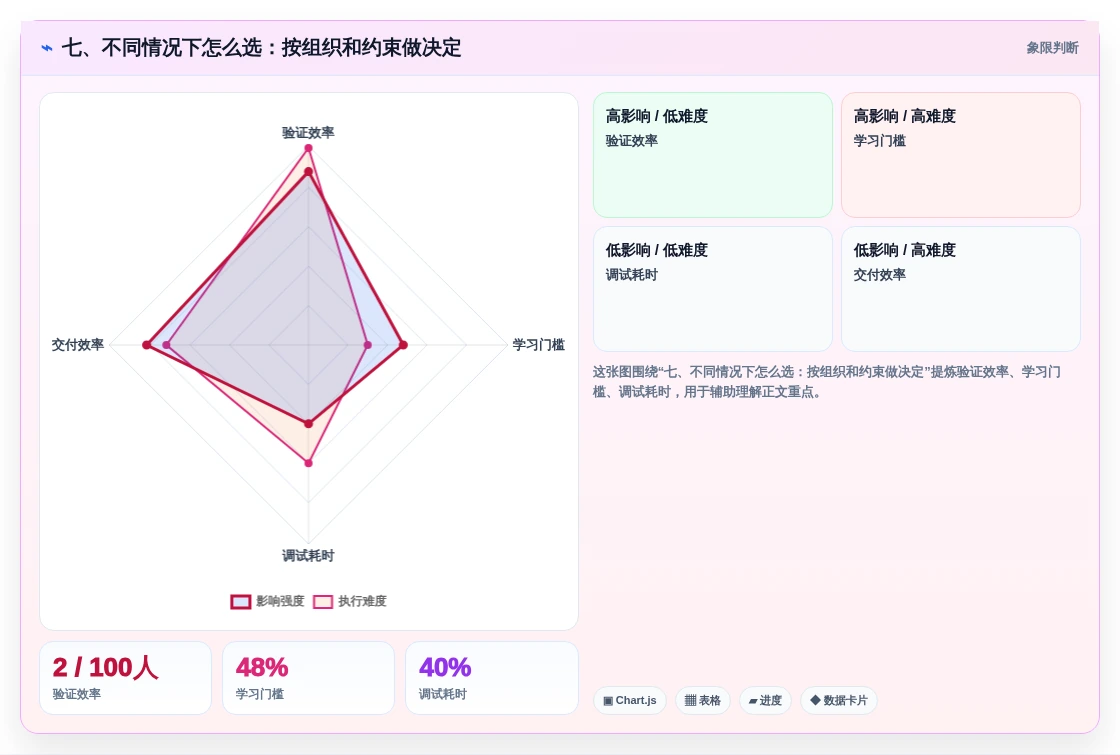This screenshot has width=1120, height=755.
Task: Click the 执行难度 data point on 调试耗时 axis
Action: [x=309, y=463]
